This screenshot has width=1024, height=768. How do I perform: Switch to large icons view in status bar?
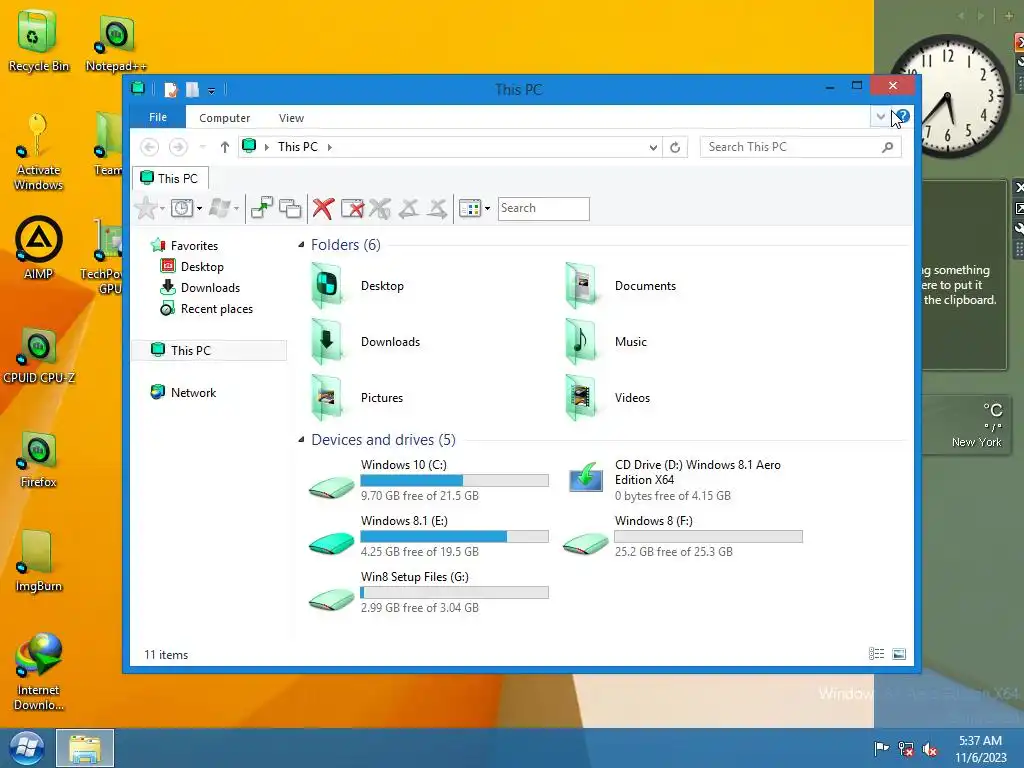pos(899,654)
